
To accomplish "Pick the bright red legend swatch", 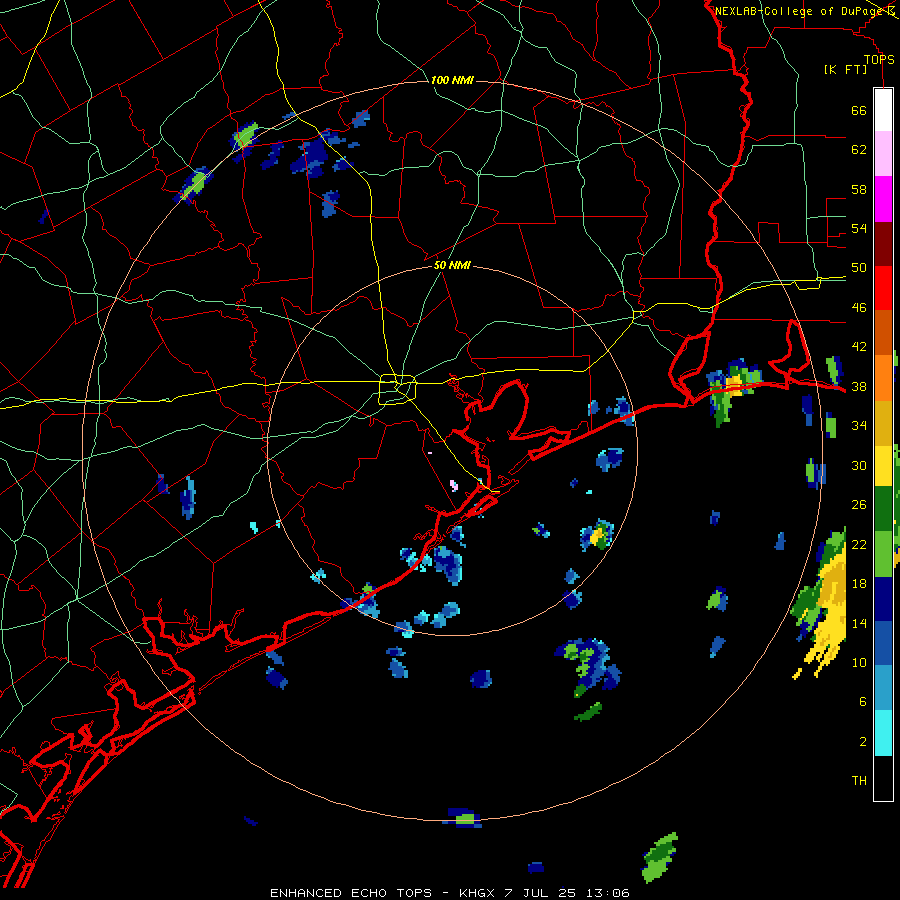I will coord(883,288).
